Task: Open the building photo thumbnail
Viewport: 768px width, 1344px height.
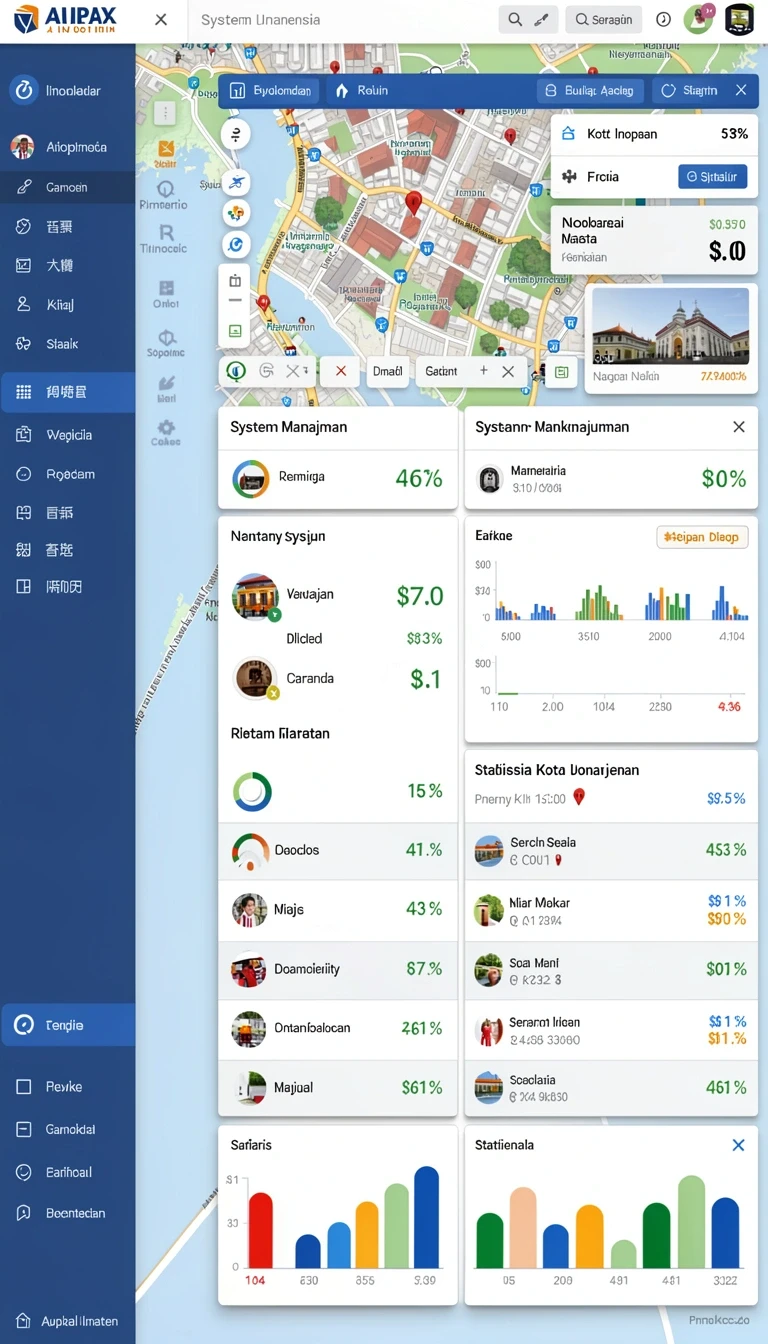Action: (x=670, y=326)
